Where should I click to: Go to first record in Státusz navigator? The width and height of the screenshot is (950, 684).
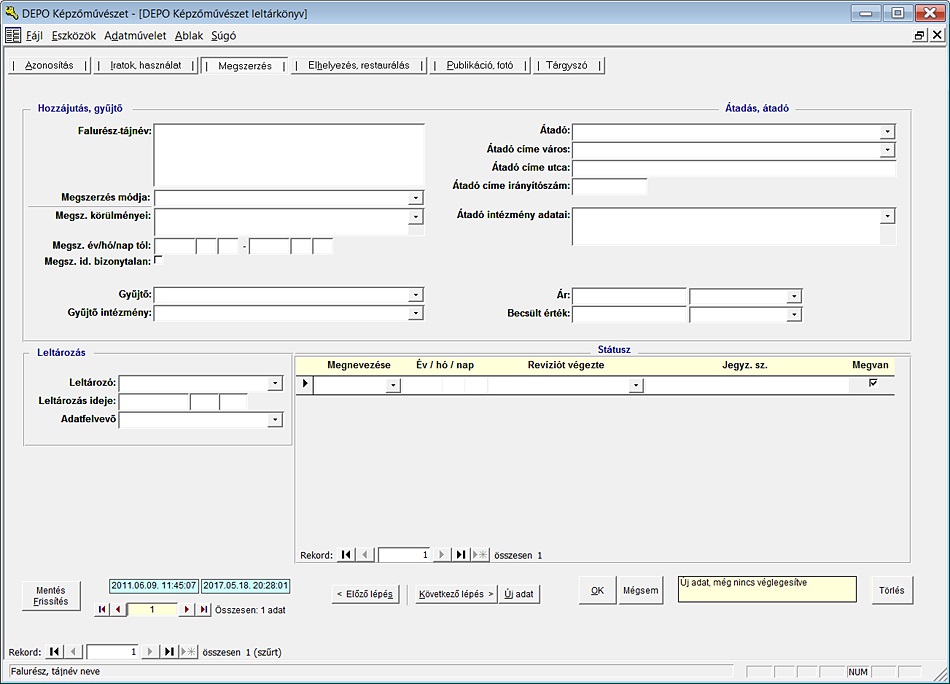click(x=346, y=554)
